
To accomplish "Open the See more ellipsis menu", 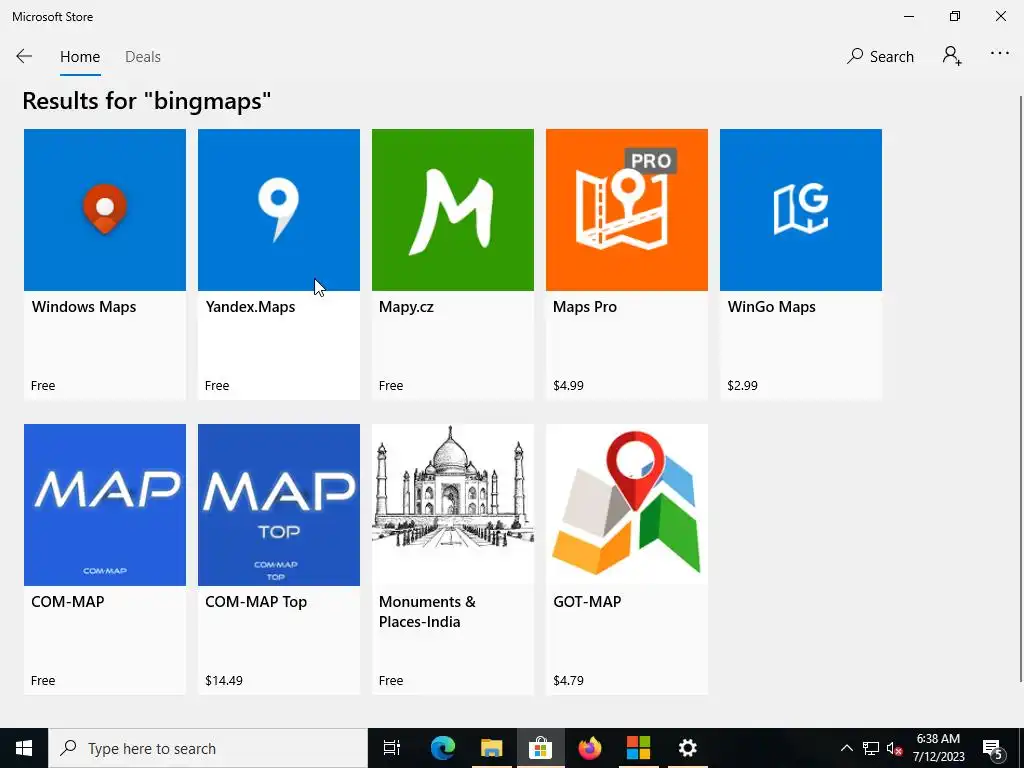I will [x=1000, y=54].
